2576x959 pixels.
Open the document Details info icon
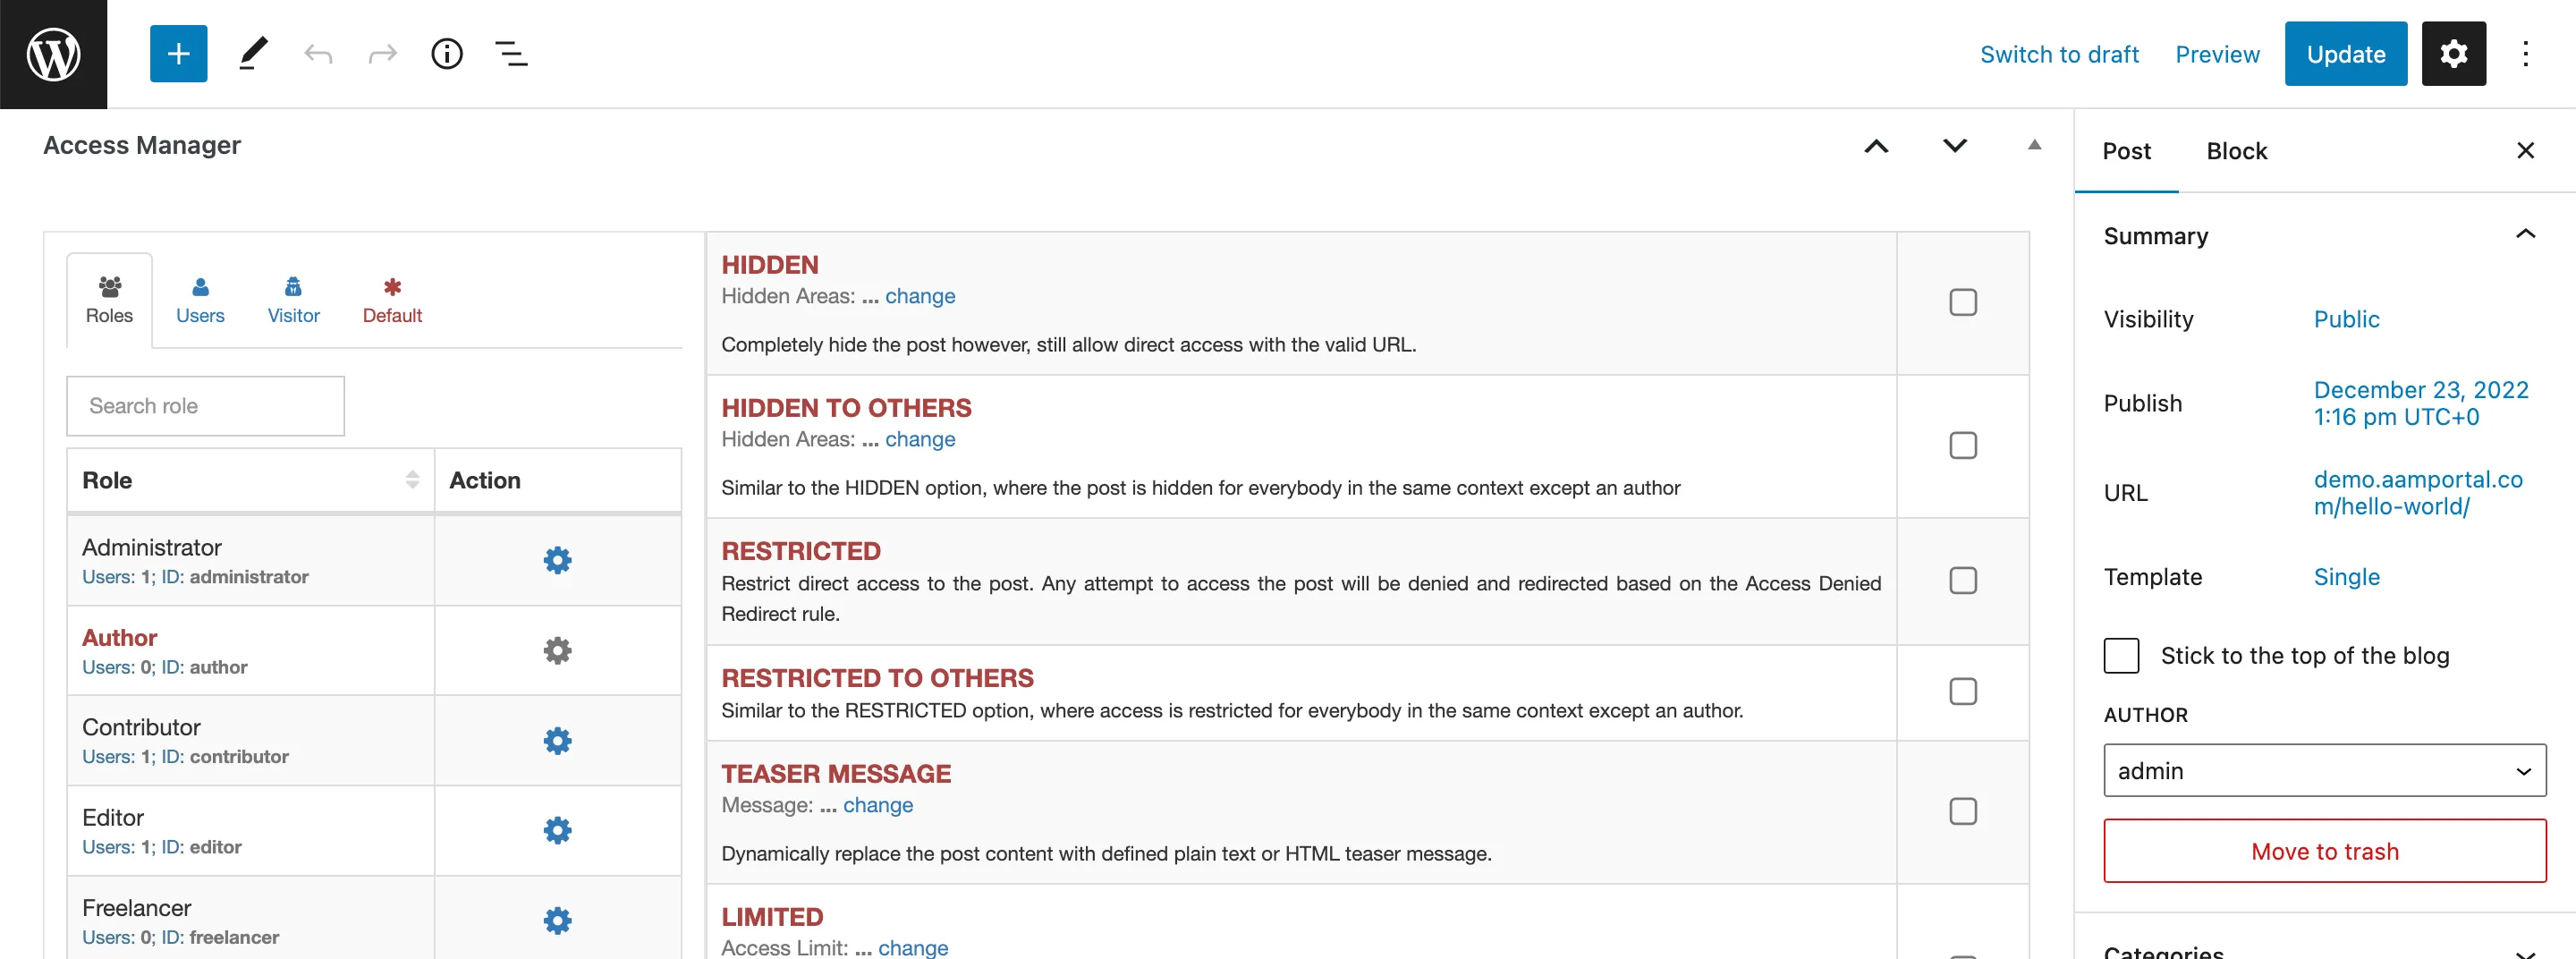click(x=447, y=54)
